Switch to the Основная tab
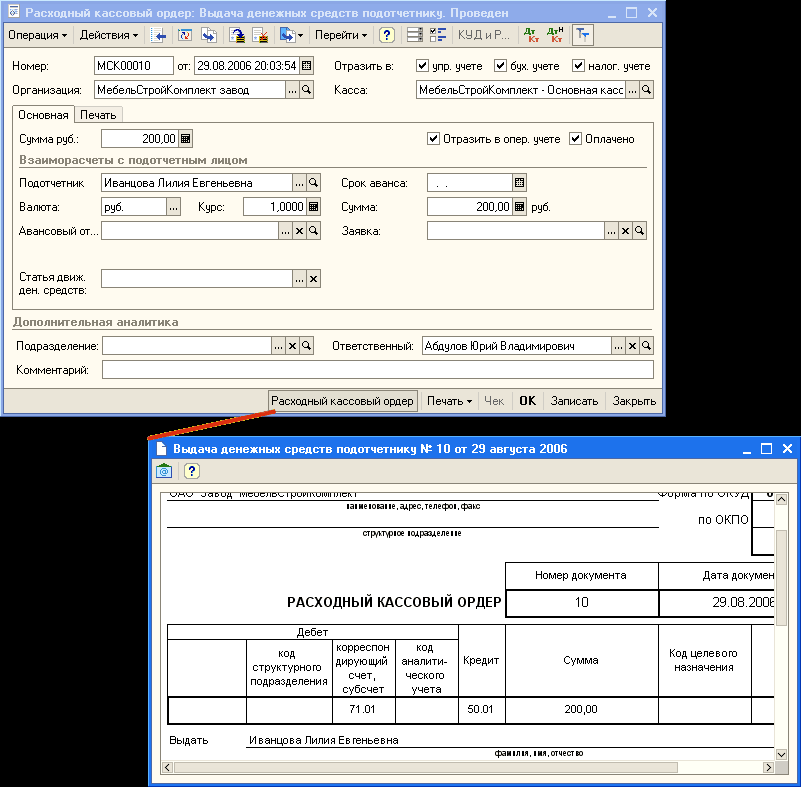Screen dimensions: 801x787 coord(43,115)
